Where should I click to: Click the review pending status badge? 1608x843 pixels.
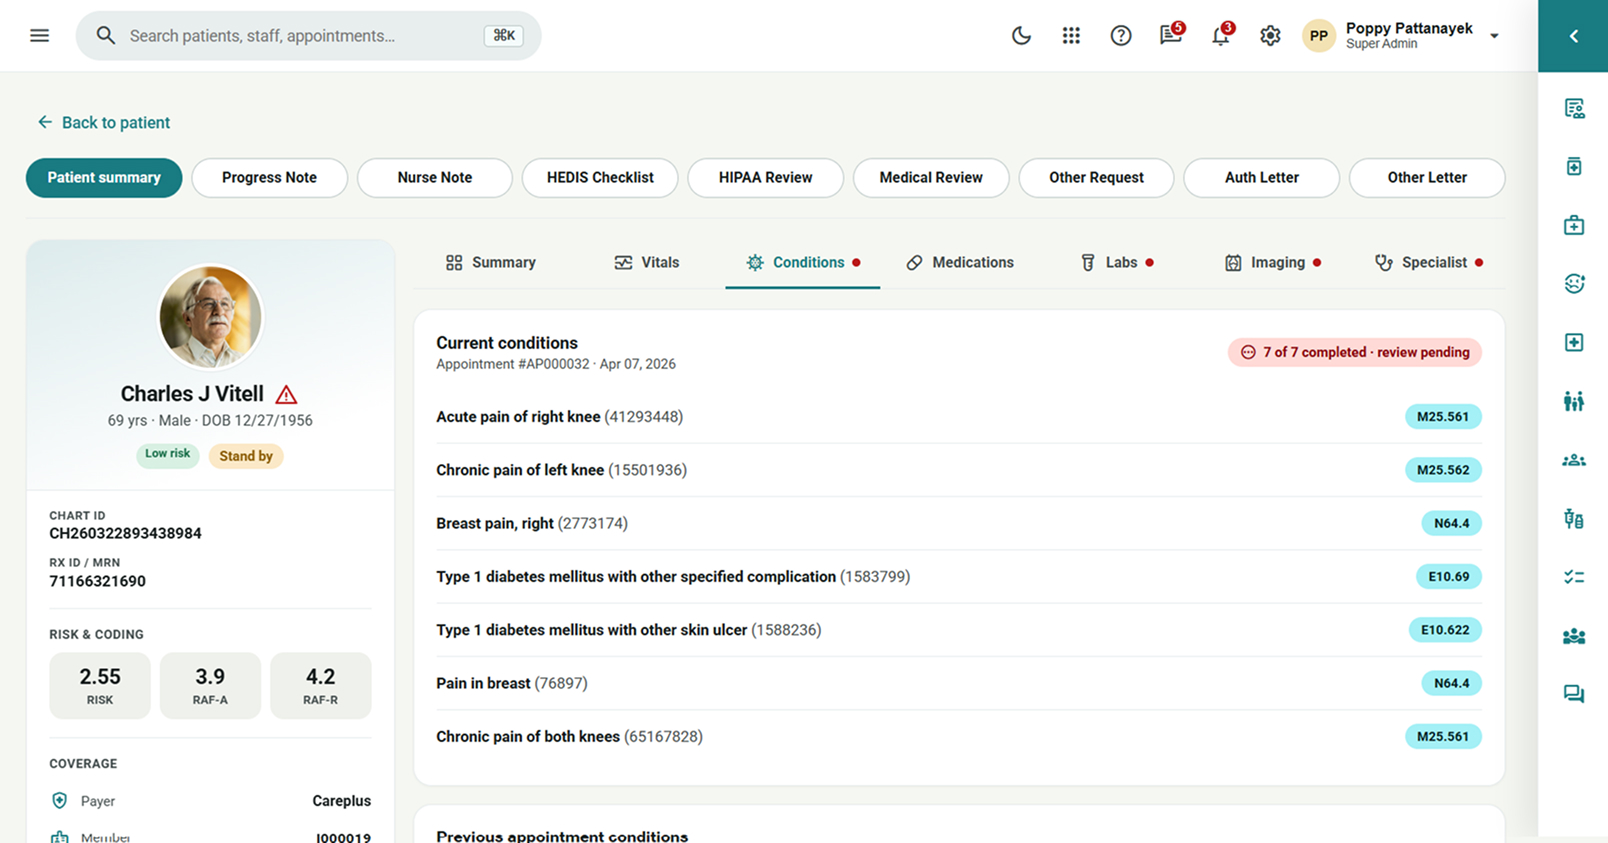tap(1355, 352)
